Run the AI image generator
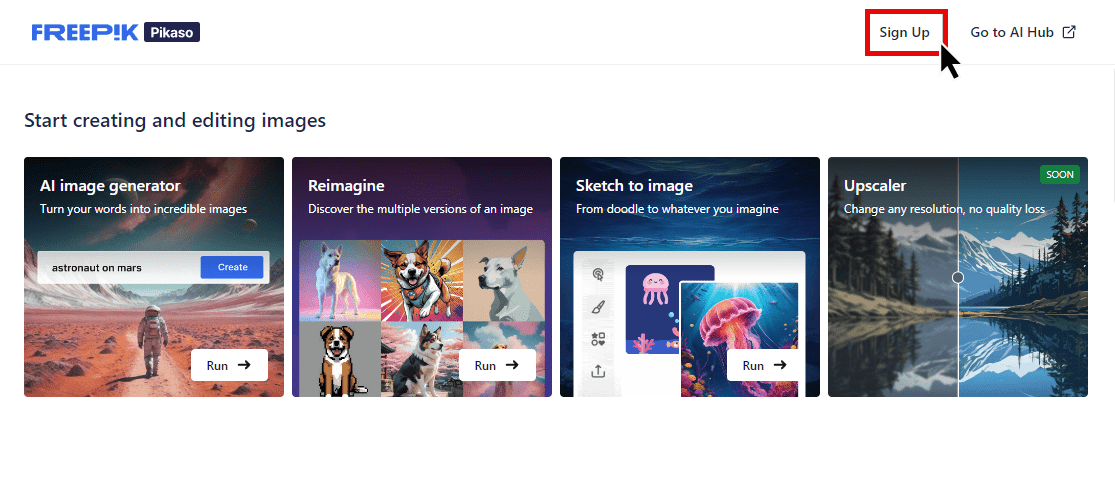 pyautogui.click(x=229, y=365)
